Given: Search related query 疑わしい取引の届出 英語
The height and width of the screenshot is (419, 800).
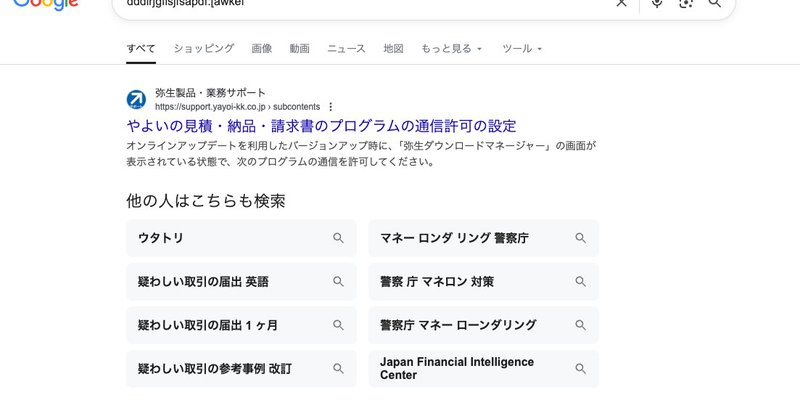Looking at the screenshot, I should [241, 281].
